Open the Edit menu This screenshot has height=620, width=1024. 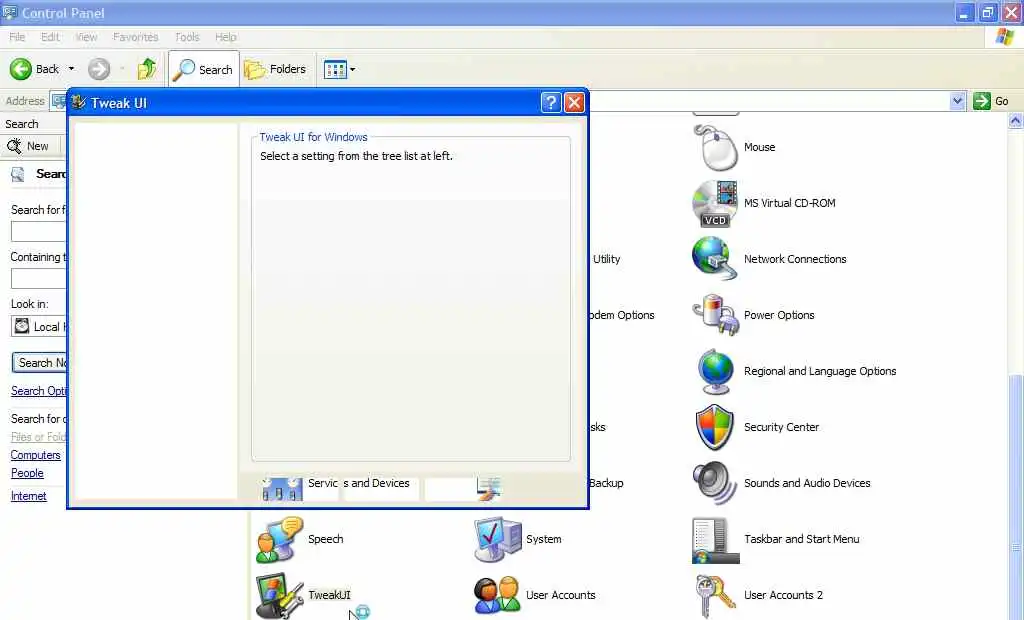click(x=50, y=37)
